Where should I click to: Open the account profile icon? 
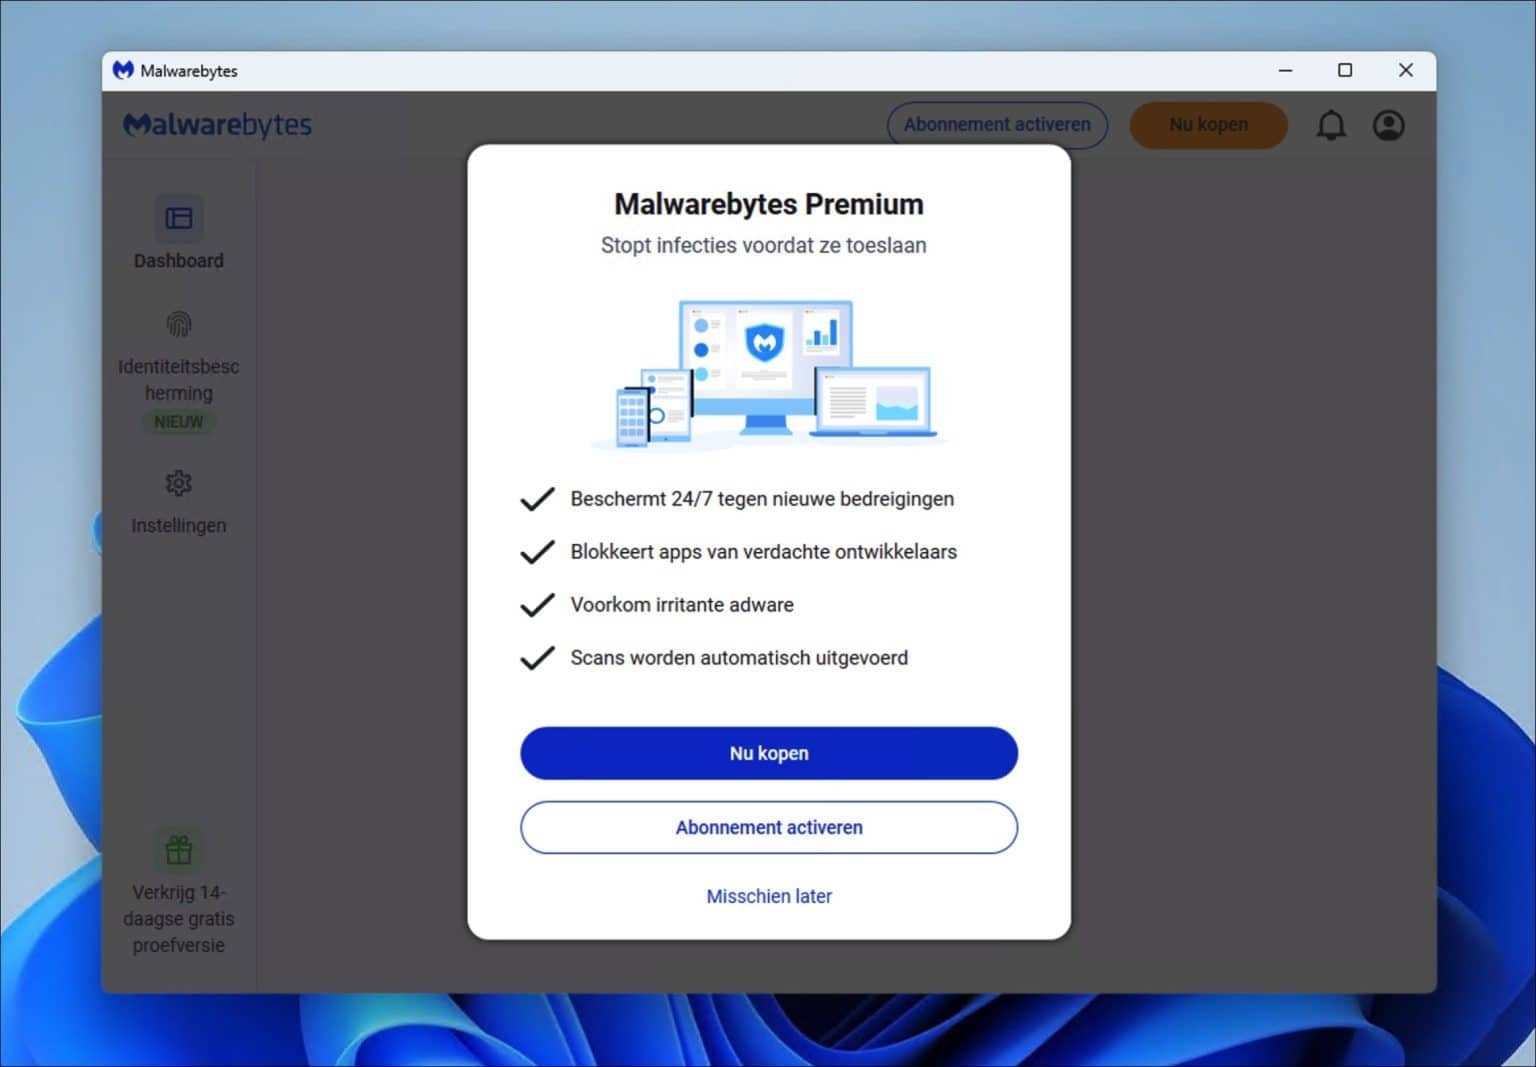(x=1388, y=125)
